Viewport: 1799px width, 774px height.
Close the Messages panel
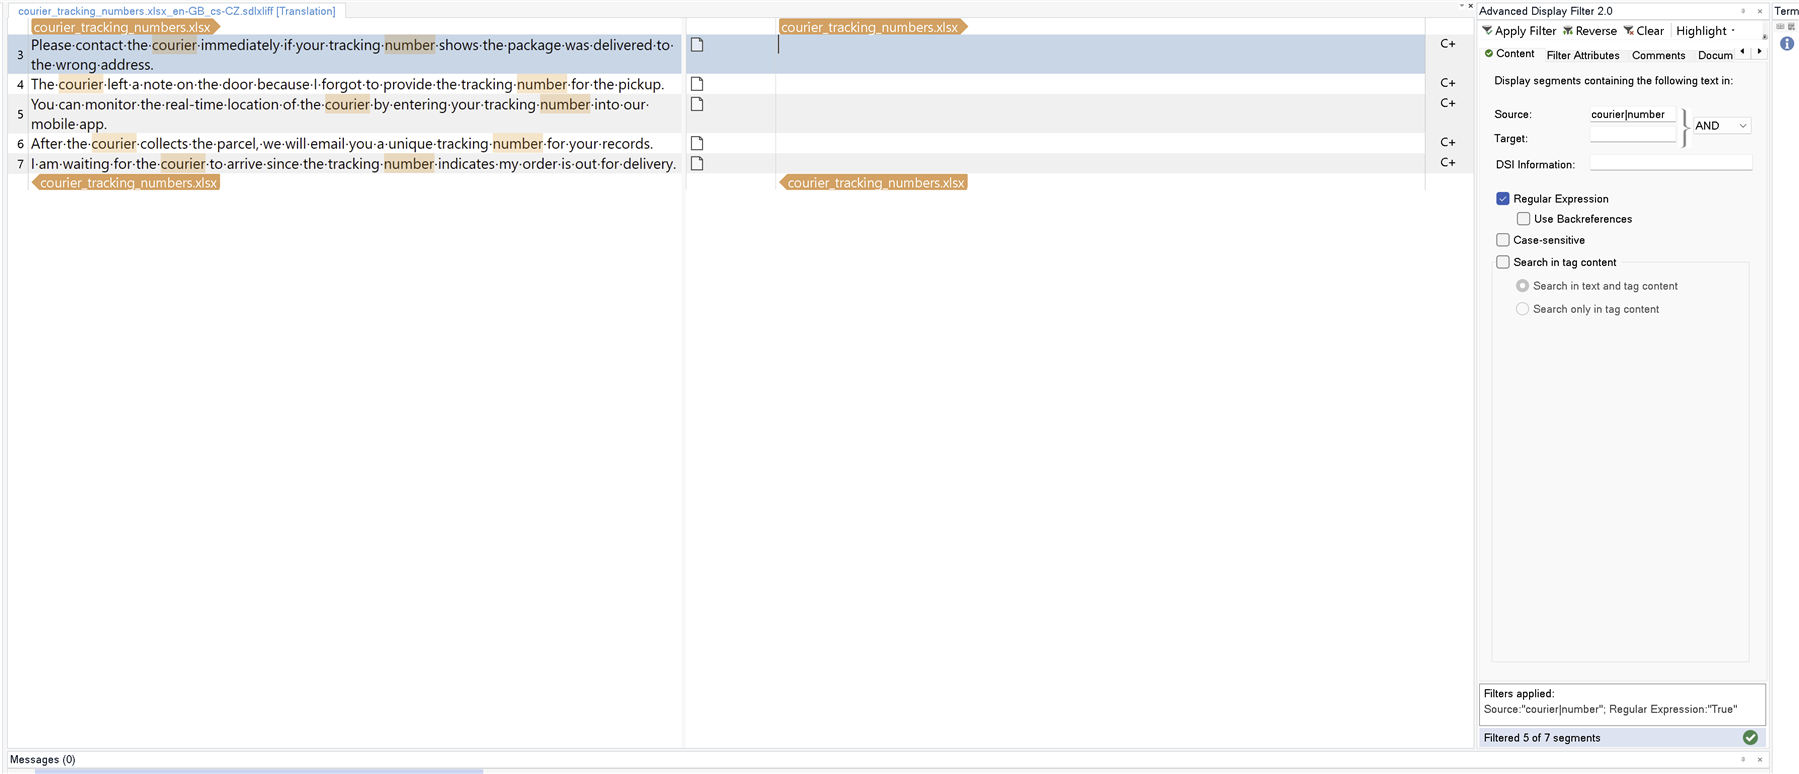click(x=1760, y=759)
